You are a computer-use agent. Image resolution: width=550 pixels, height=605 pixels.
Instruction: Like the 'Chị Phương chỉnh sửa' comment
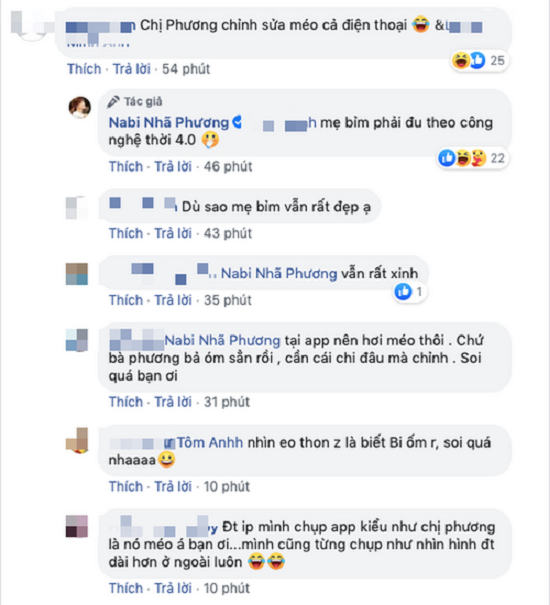click(84, 69)
